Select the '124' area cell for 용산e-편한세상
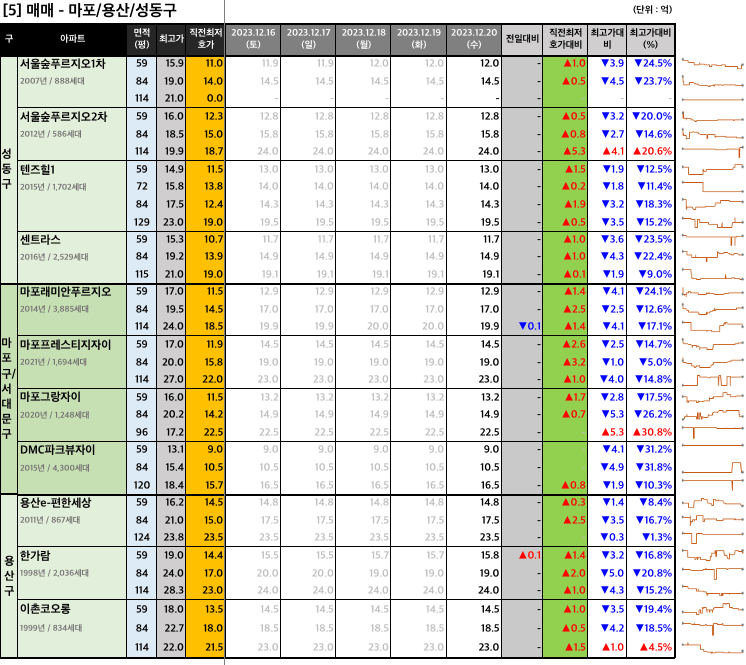 pos(142,538)
